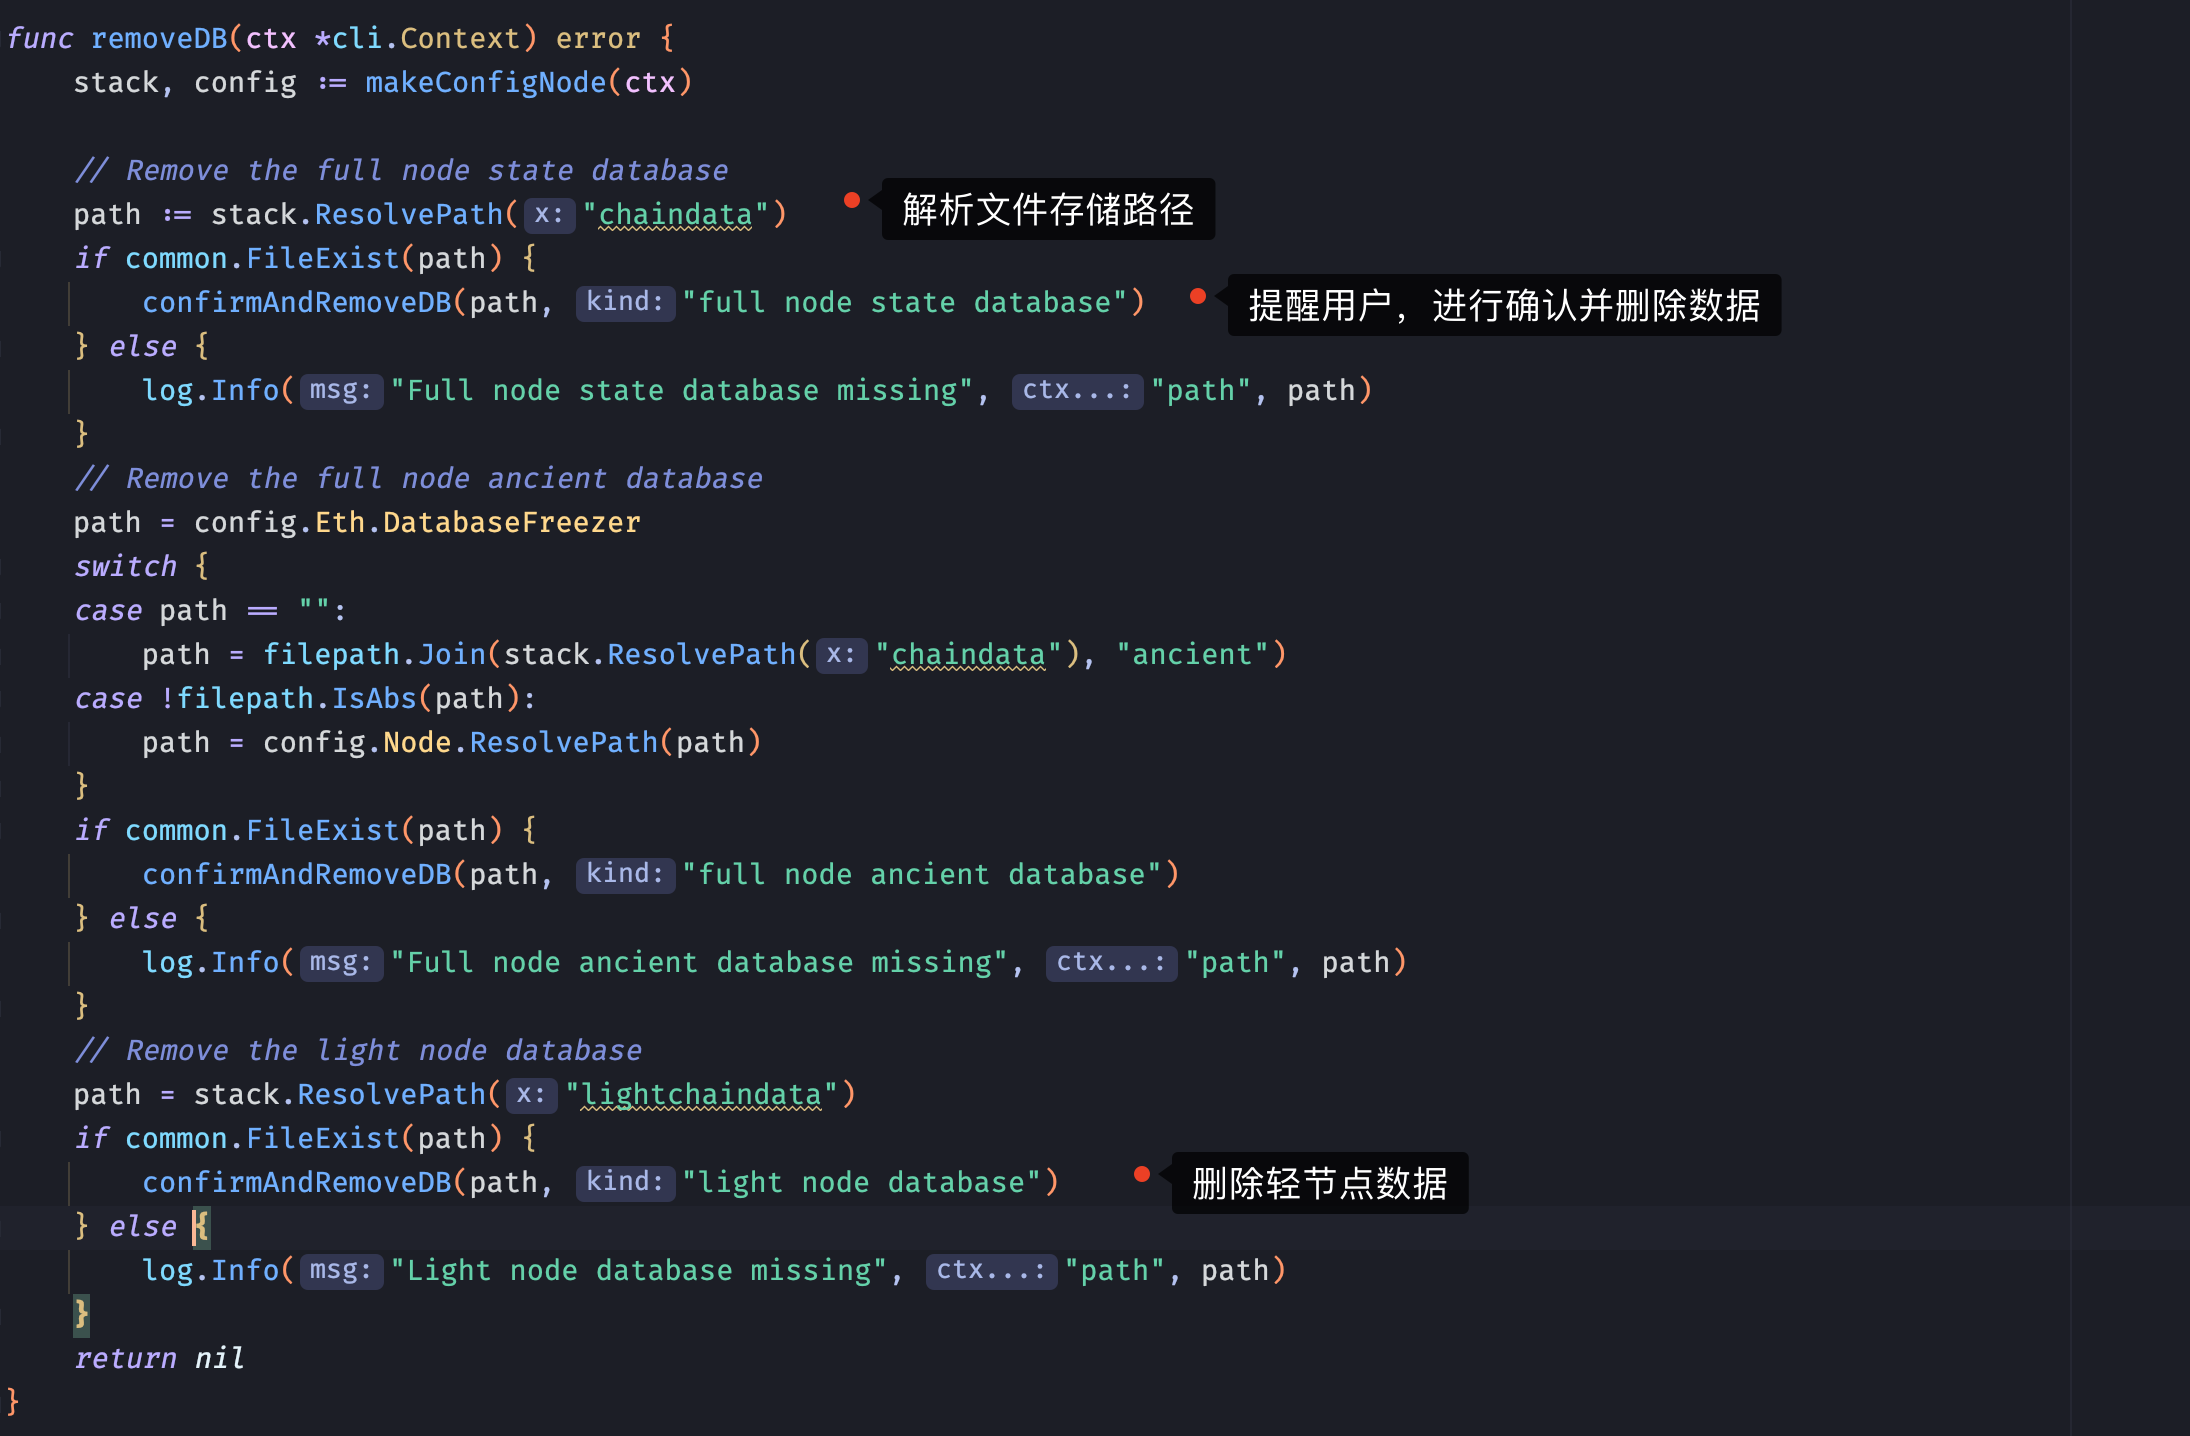Screen dimensions: 2190x1436
Task: Click the switch keyword
Action: [125, 567]
